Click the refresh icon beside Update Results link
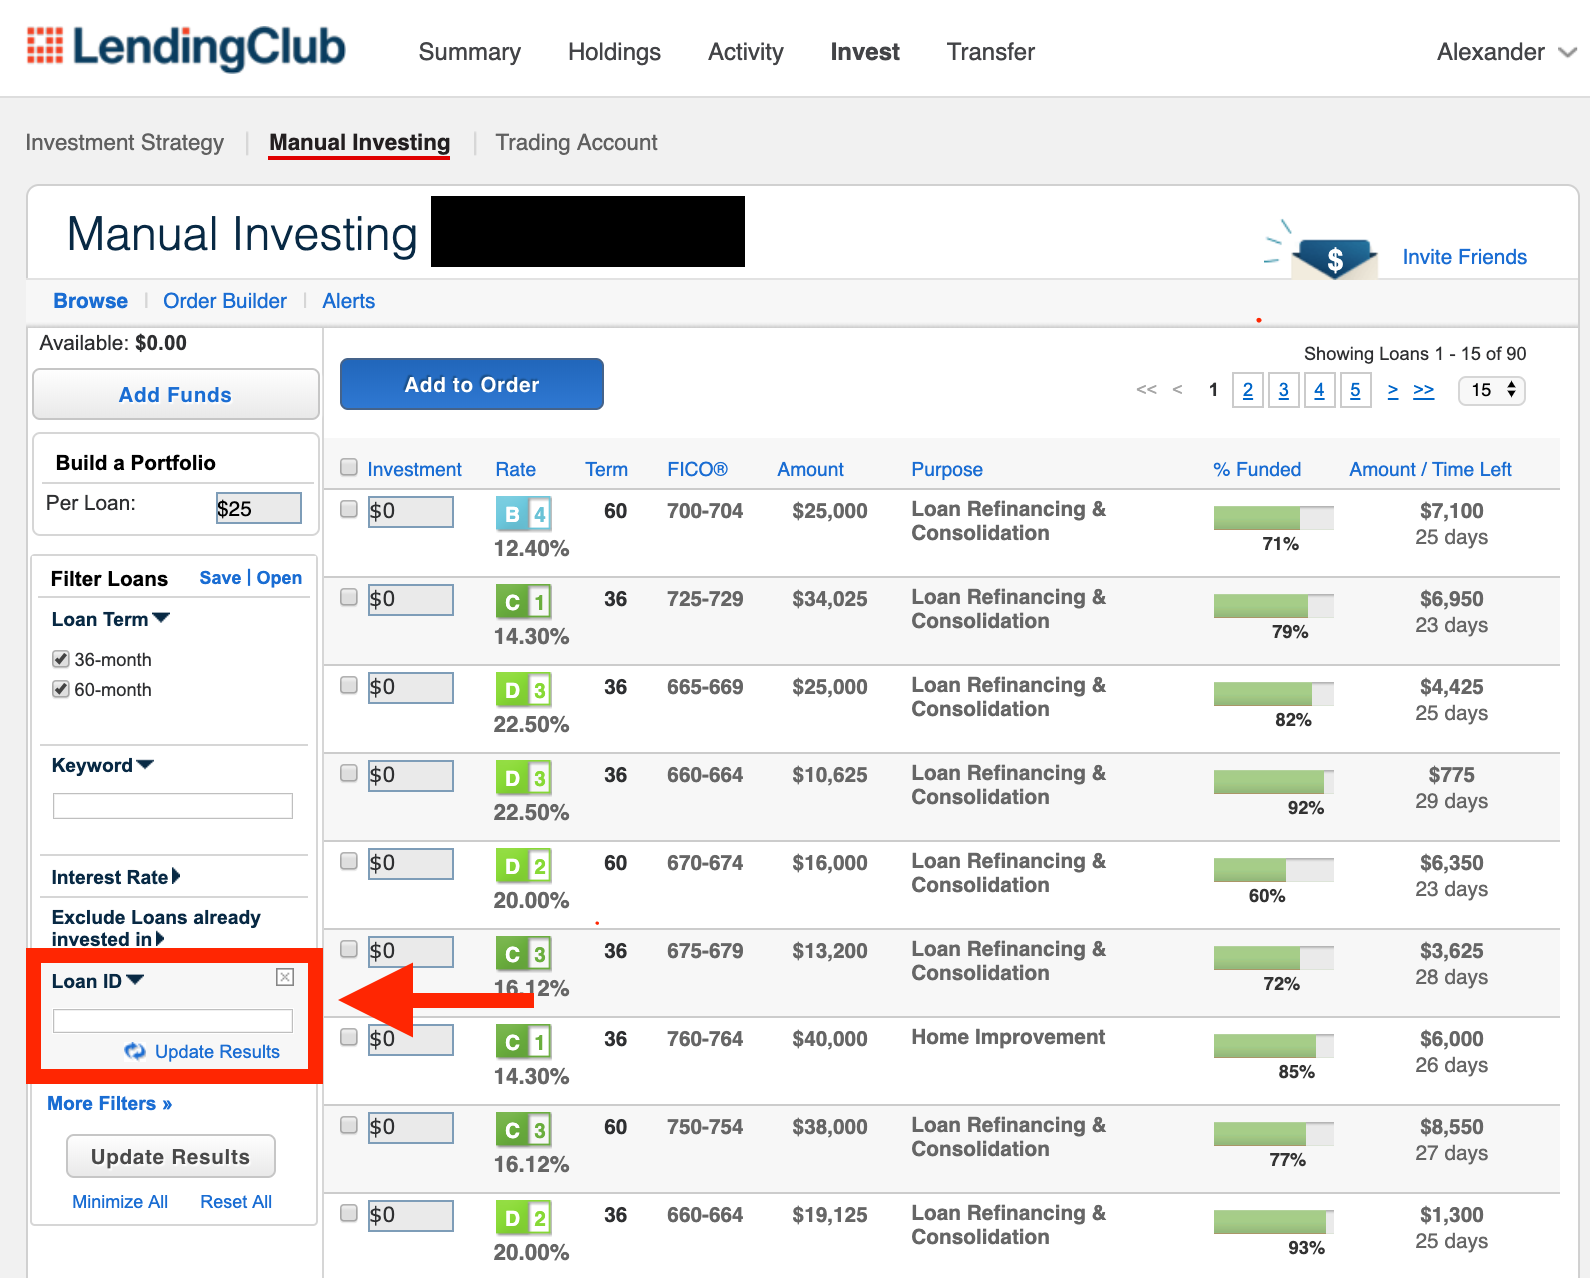The height and width of the screenshot is (1278, 1590). (x=135, y=1051)
